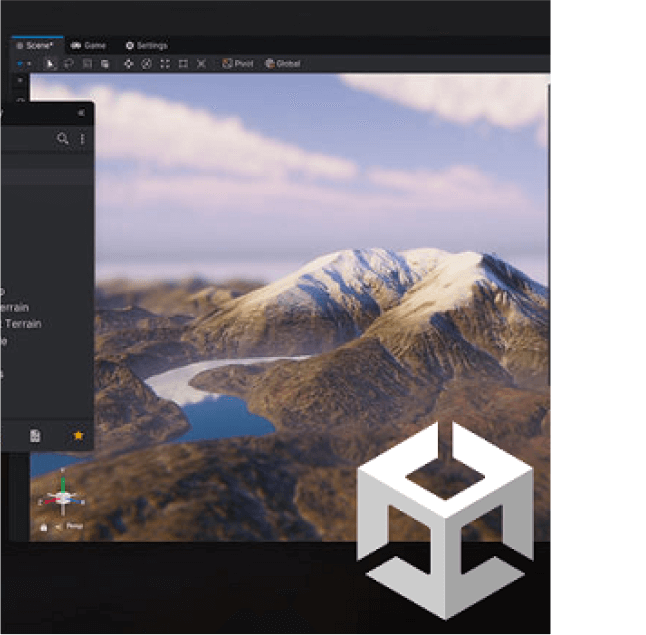Select the lasso selection tool

tap(69, 64)
